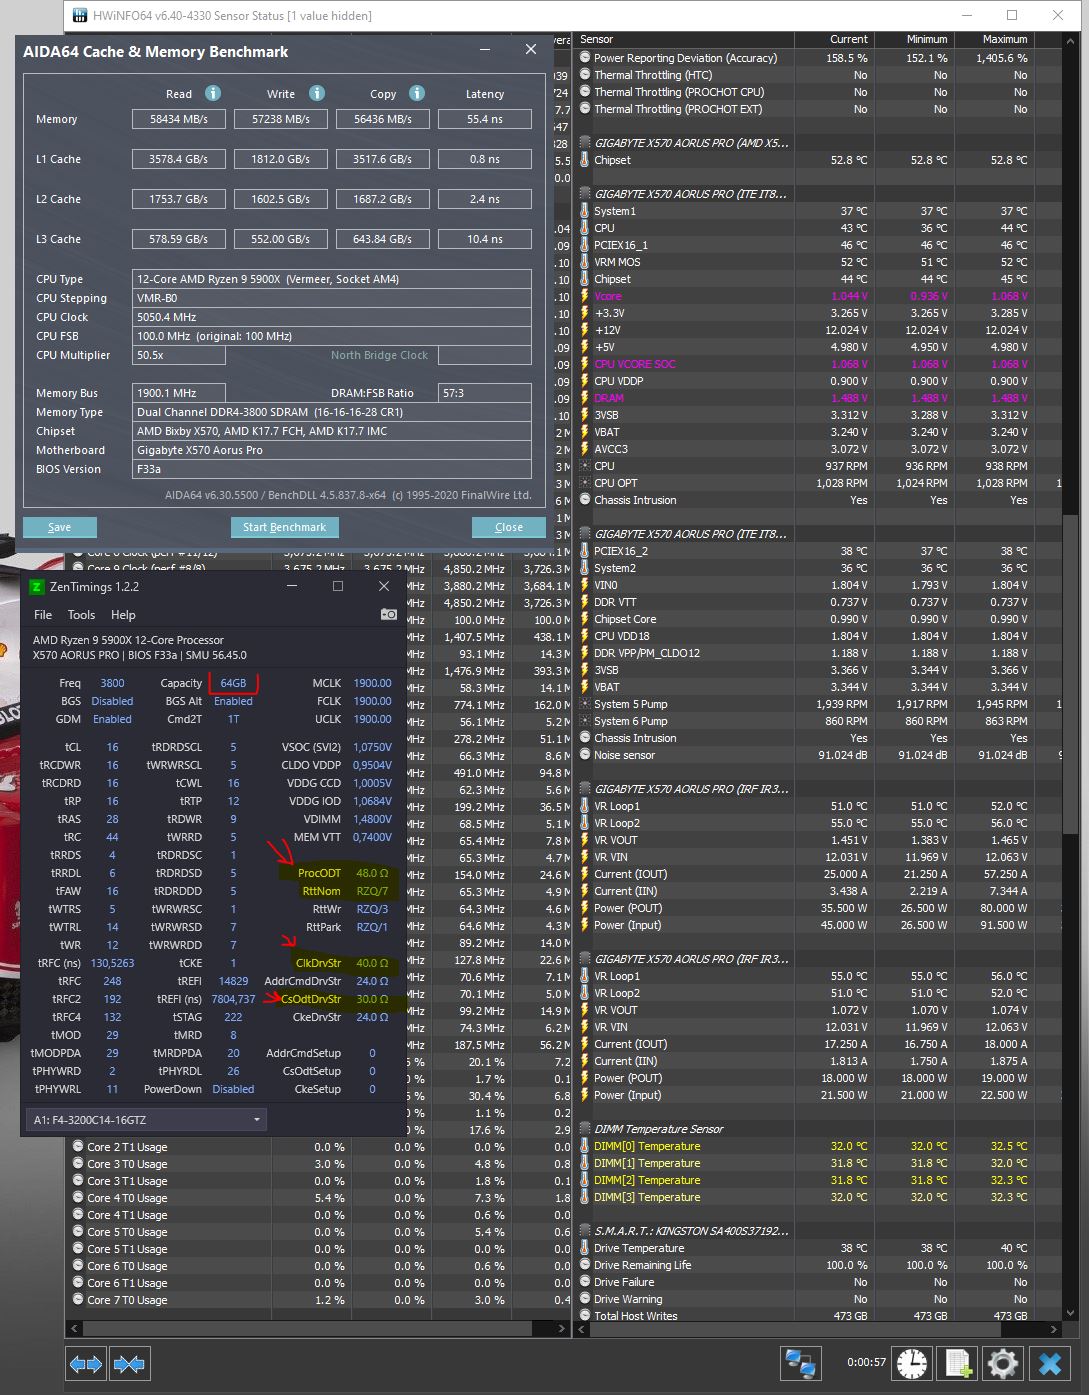The width and height of the screenshot is (1089, 1395).
Task: Open the Tools menu in ZenTimings
Action: click(x=81, y=615)
